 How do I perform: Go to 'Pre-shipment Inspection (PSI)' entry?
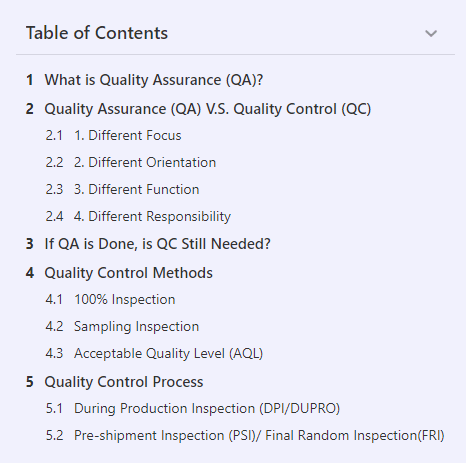point(259,436)
